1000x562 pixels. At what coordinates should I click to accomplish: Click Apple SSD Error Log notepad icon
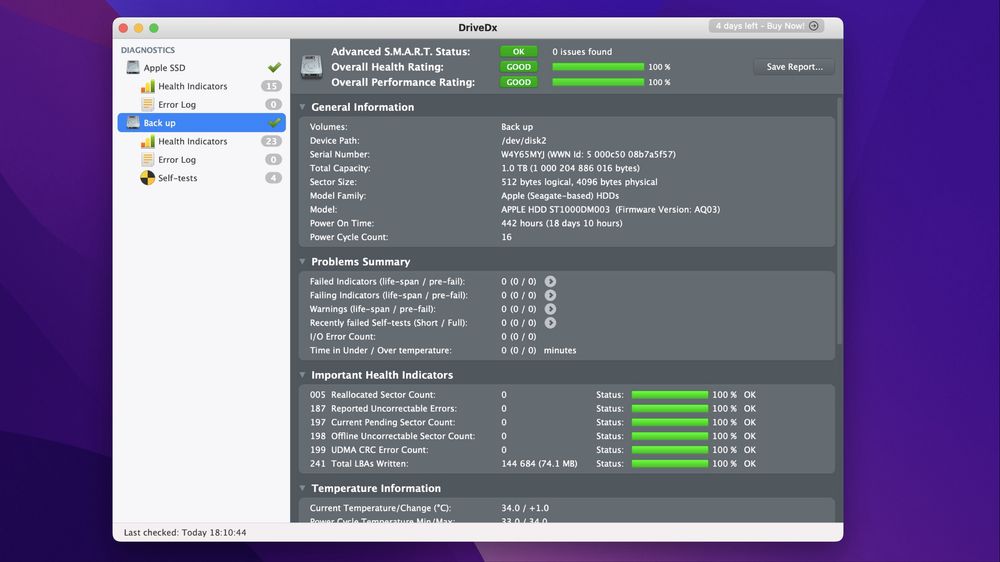147,104
